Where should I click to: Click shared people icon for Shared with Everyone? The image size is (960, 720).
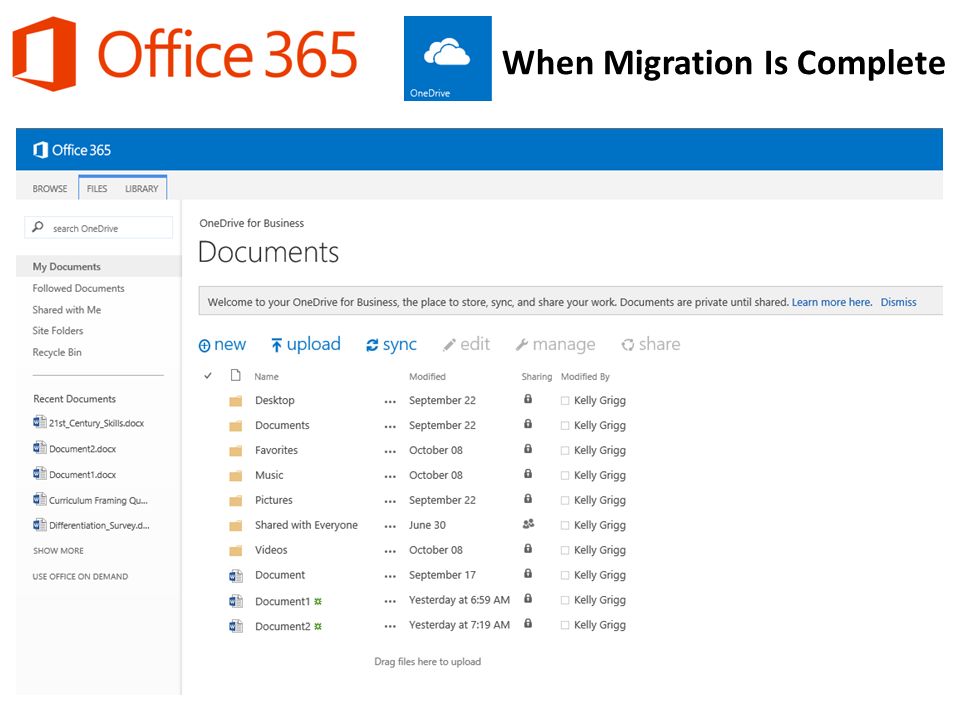pyautogui.click(x=528, y=523)
